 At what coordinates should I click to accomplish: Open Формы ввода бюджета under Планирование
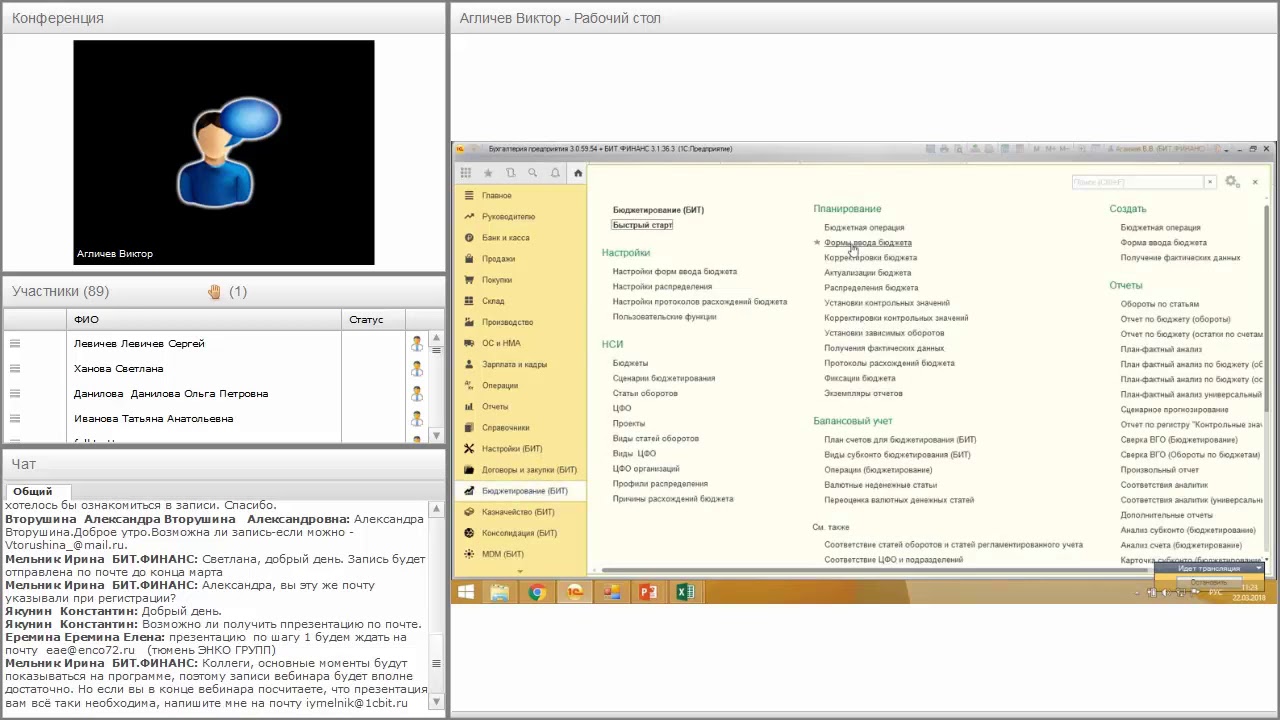click(868, 243)
